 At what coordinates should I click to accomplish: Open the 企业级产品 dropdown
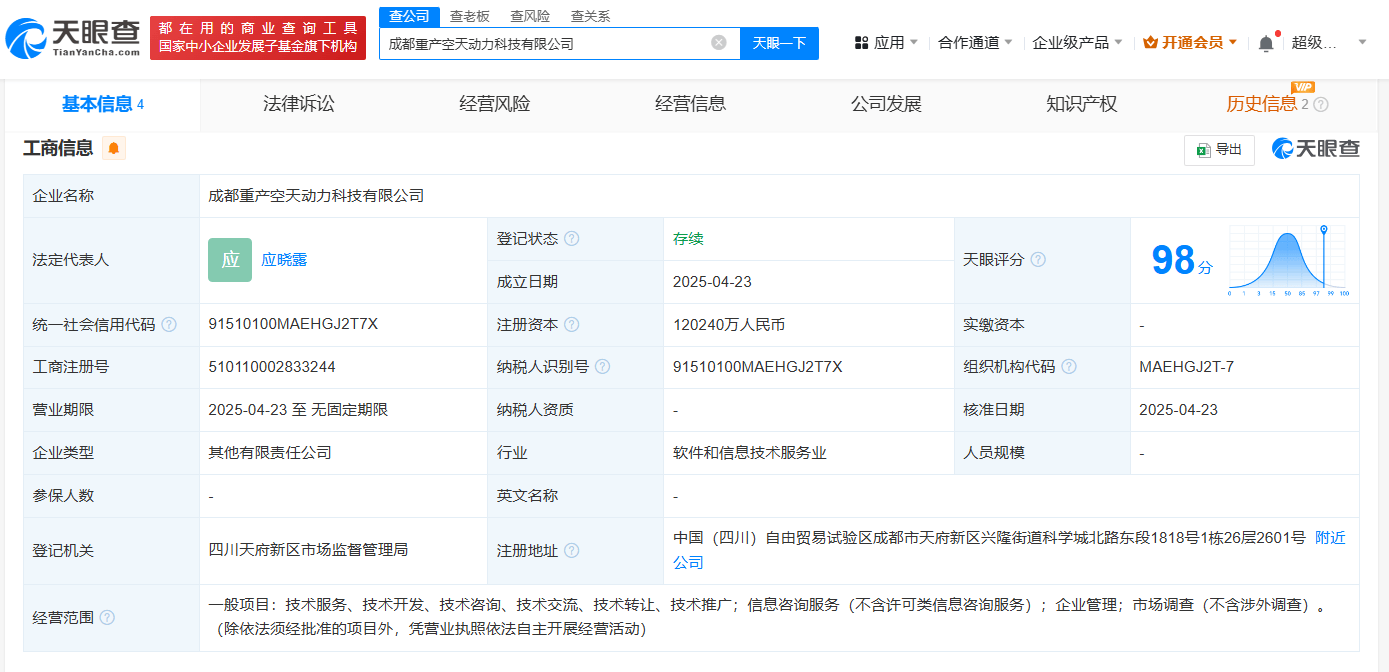(x=1077, y=43)
